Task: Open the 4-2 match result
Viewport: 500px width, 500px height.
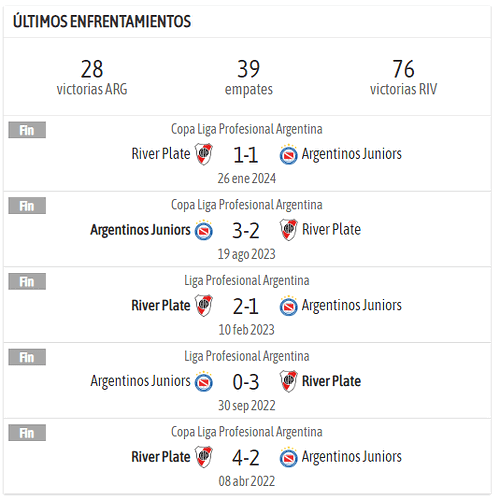Action: point(246,458)
